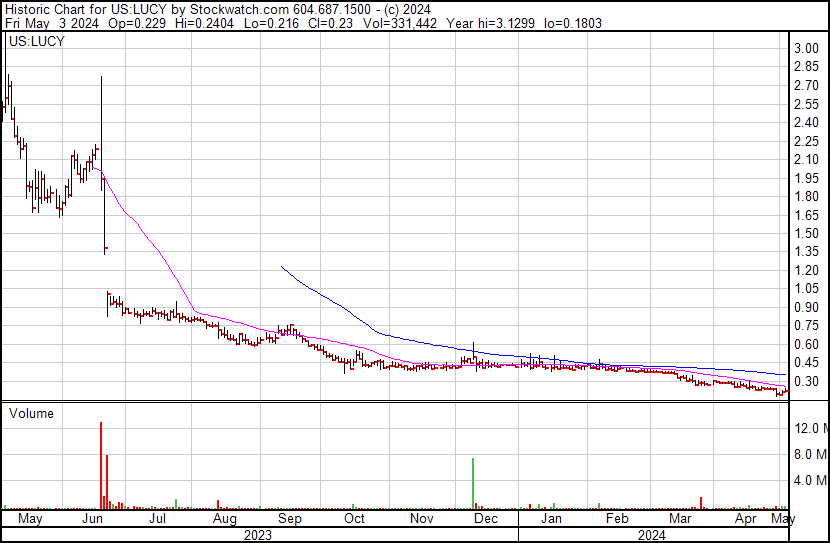Click the 'Vol=331,442' value in header

(400, 23)
